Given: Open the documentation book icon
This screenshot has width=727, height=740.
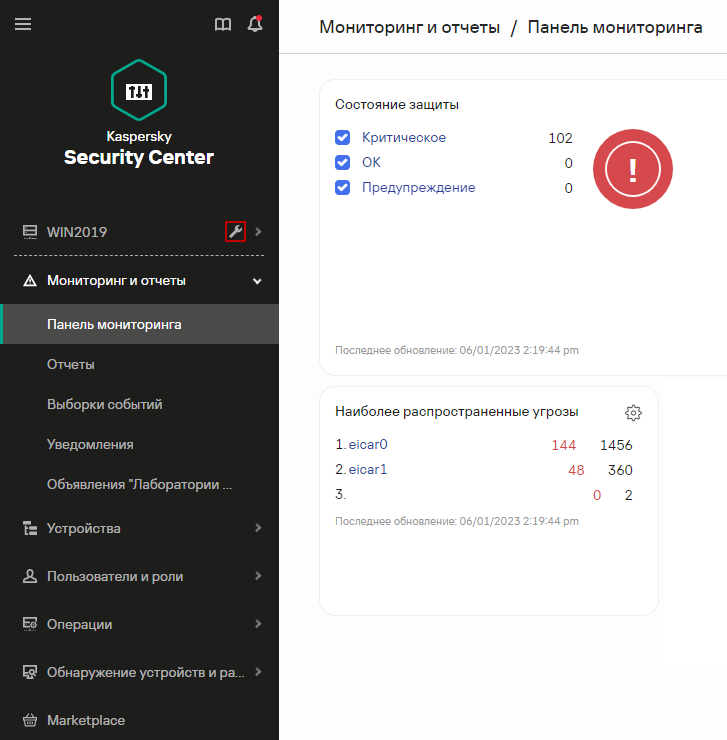Looking at the screenshot, I should tap(223, 24).
